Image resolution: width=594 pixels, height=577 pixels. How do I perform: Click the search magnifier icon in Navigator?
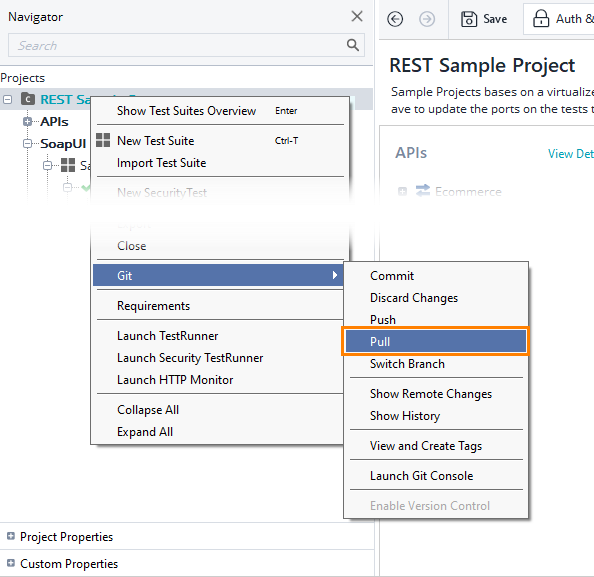(353, 45)
